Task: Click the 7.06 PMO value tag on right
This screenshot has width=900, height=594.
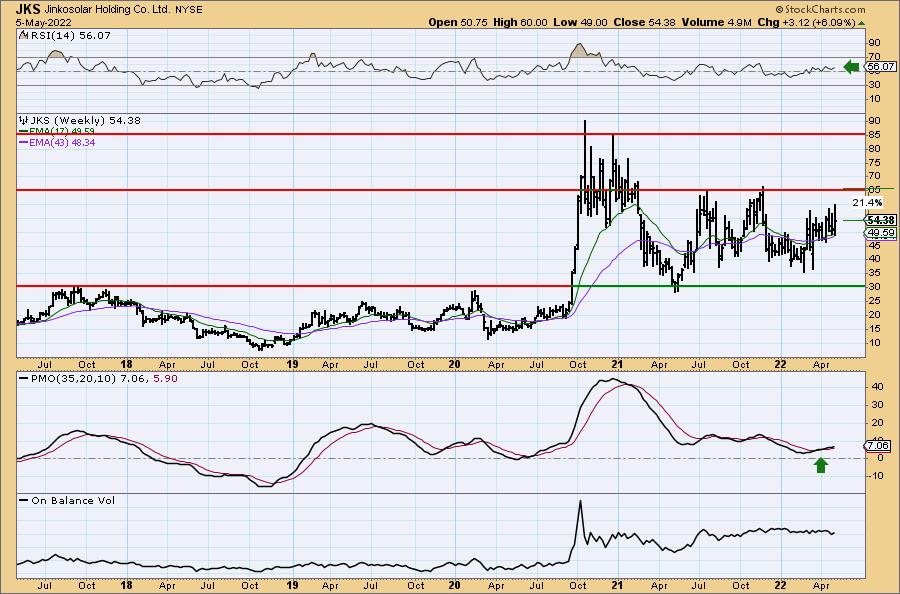Action: click(878, 445)
